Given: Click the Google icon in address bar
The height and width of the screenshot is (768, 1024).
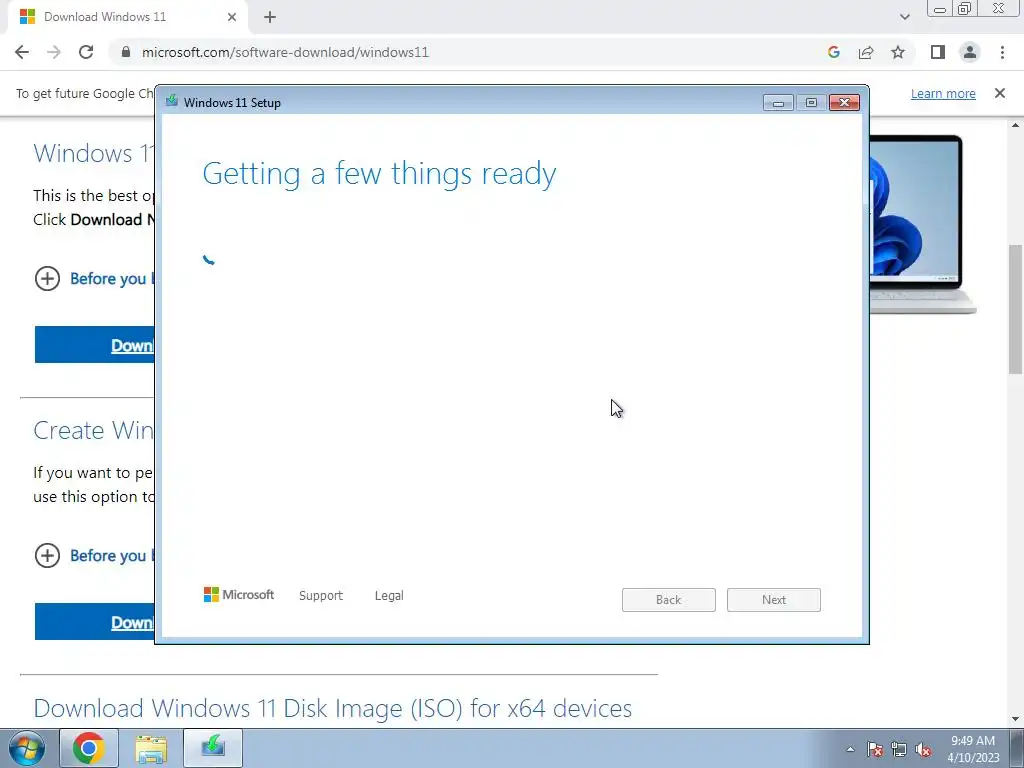Looking at the screenshot, I should [834, 52].
